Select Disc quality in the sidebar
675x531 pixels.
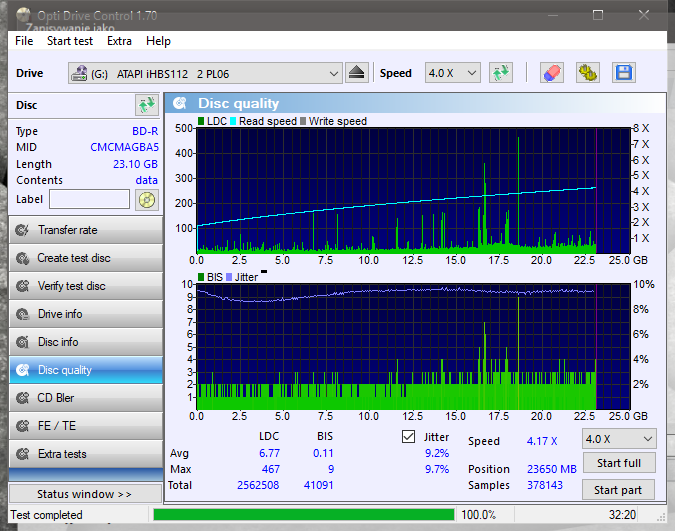[x=86, y=370]
